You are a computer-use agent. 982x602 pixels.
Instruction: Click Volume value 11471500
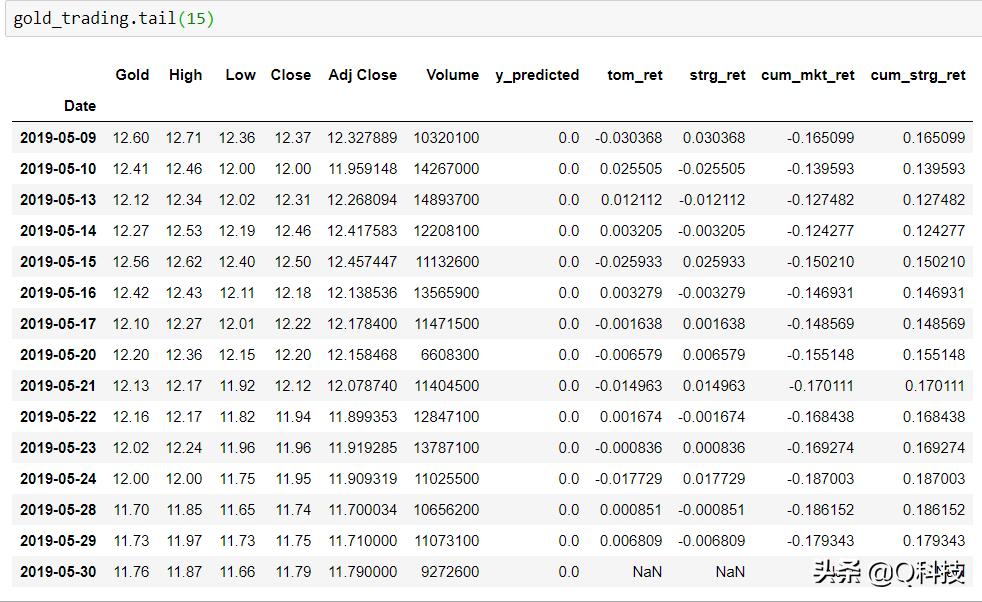click(447, 324)
